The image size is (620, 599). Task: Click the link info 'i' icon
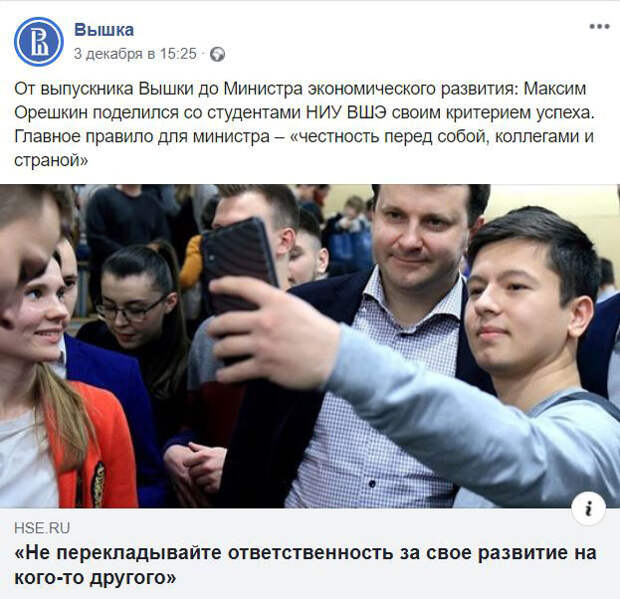coord(588,508)
